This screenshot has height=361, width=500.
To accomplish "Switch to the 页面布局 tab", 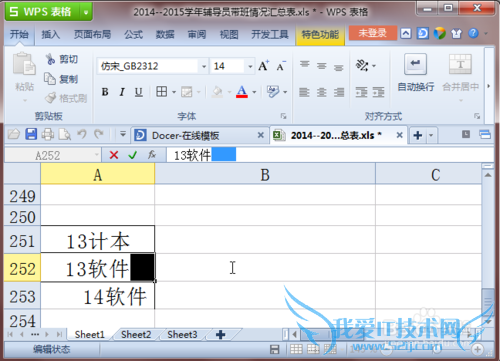I will pos(92,34).
